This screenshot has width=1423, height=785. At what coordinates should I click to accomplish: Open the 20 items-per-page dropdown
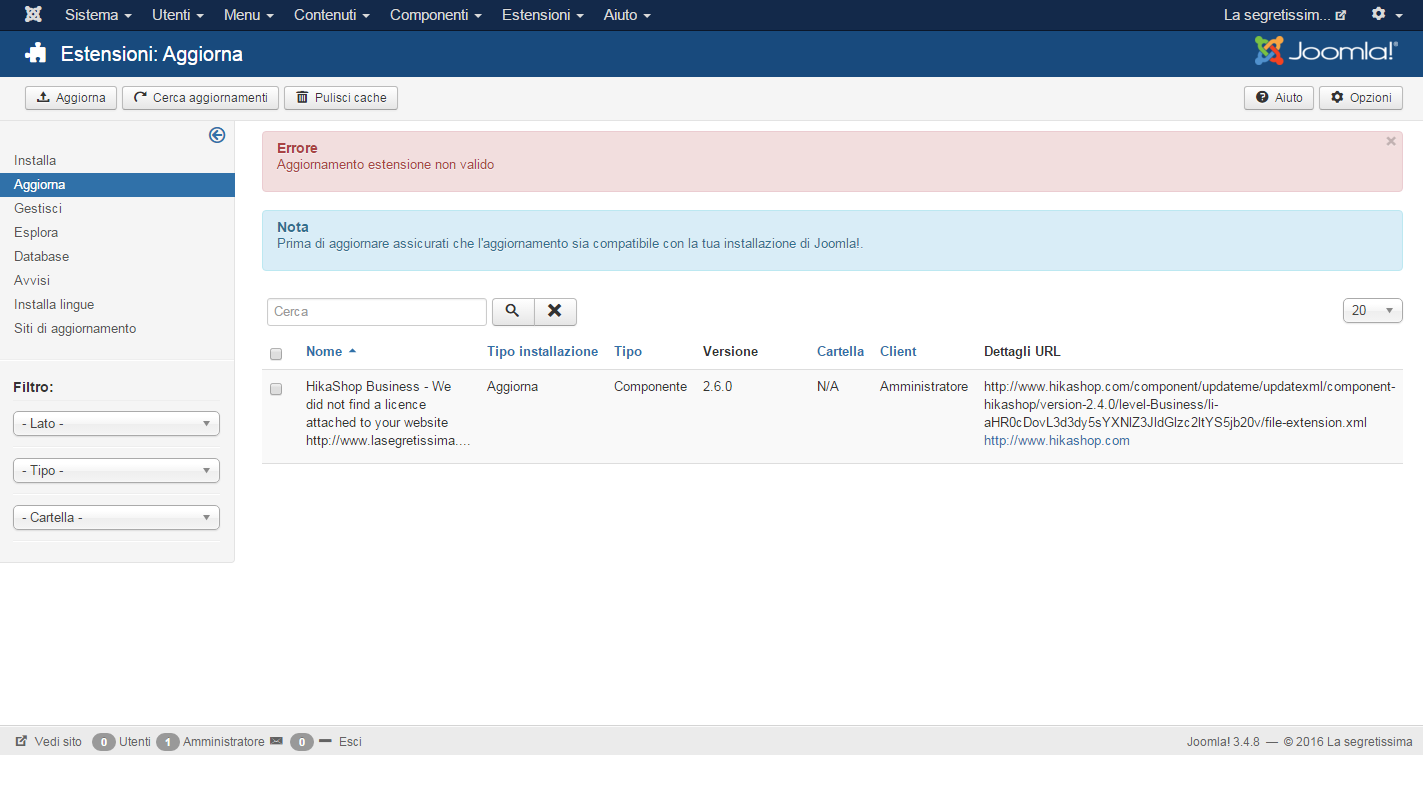(1372, 311)
